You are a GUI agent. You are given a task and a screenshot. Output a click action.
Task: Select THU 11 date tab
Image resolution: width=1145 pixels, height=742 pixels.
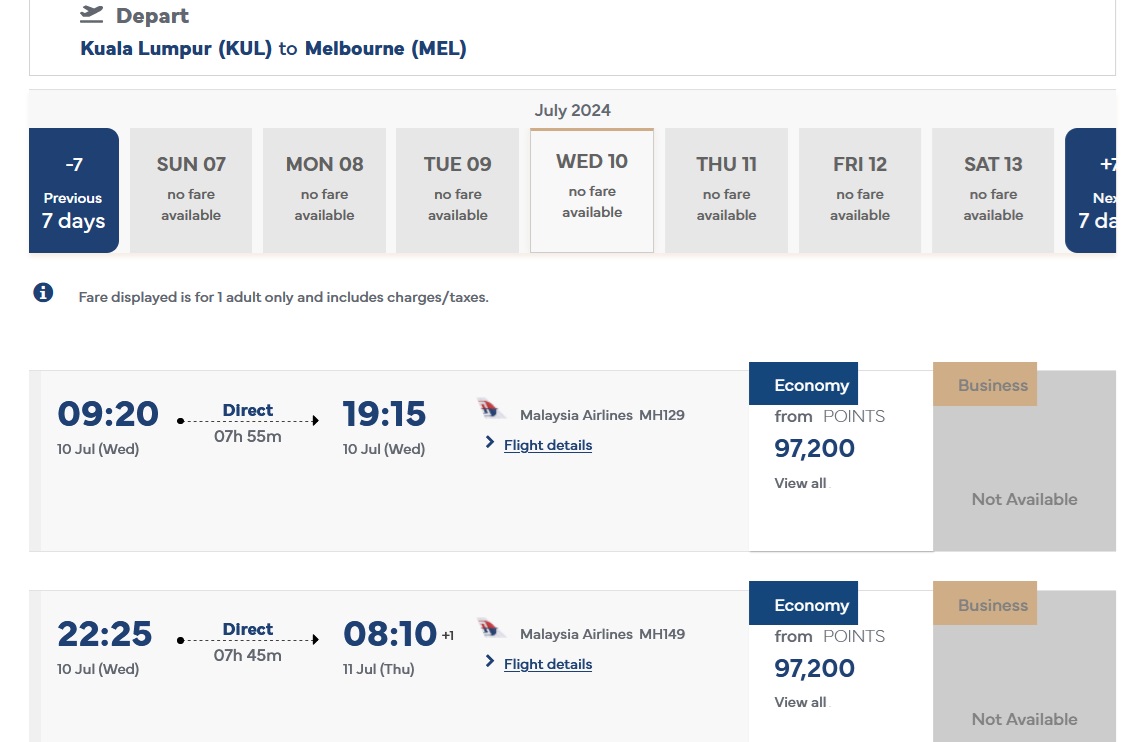[726, 191]
